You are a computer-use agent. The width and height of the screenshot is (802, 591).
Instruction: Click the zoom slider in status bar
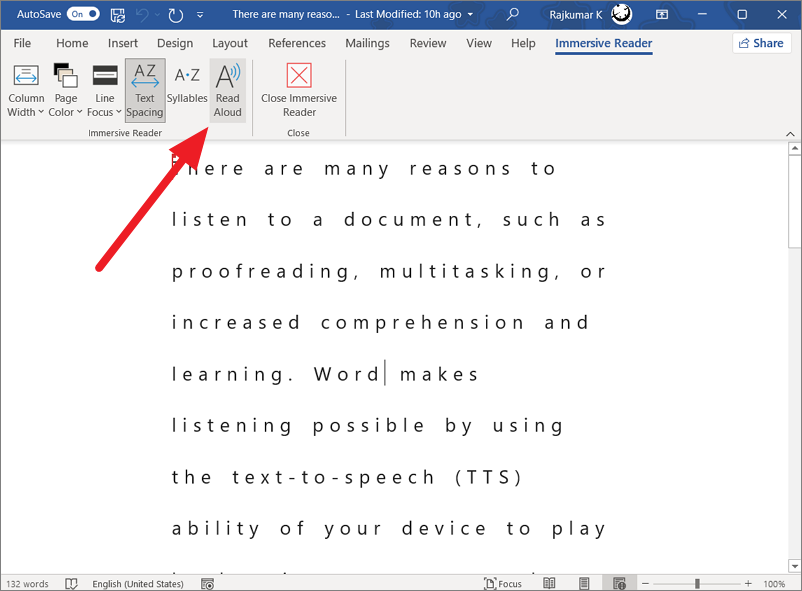tap(697, 583)
